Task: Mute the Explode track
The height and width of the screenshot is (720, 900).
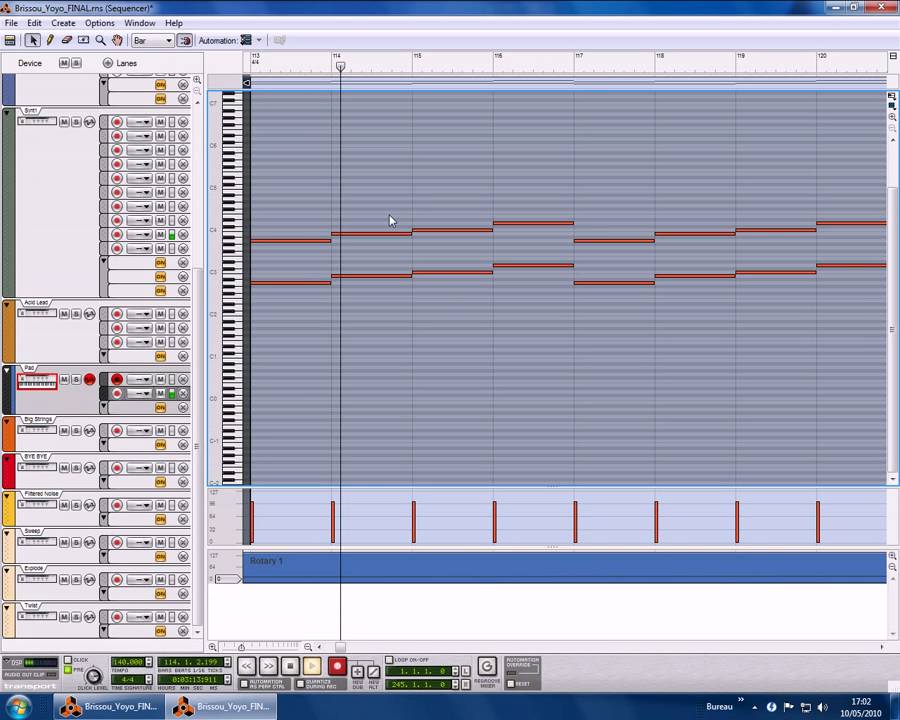Action: pos(64,580)
